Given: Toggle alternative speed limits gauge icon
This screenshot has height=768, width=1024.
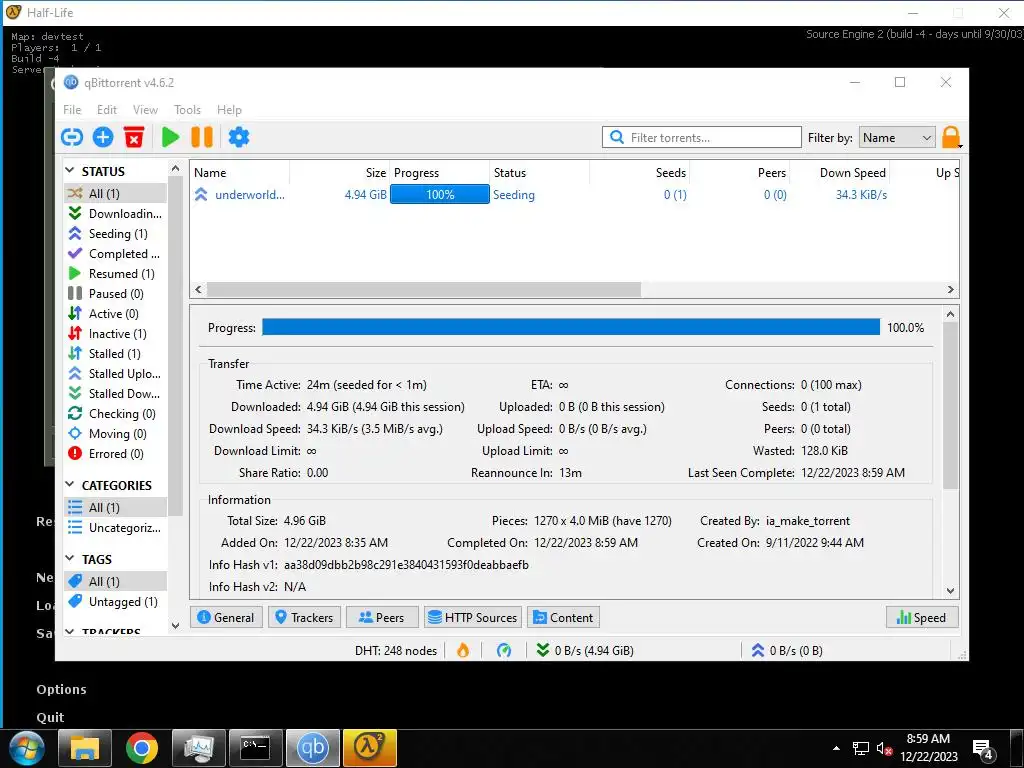Looking at the screenshot, I should pos(504,650).
